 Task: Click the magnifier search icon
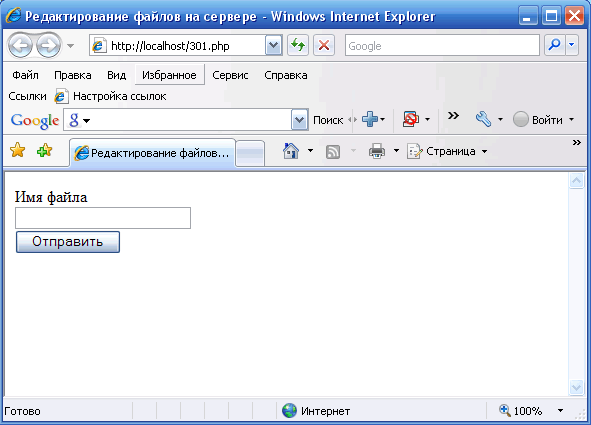coord(554,45)
